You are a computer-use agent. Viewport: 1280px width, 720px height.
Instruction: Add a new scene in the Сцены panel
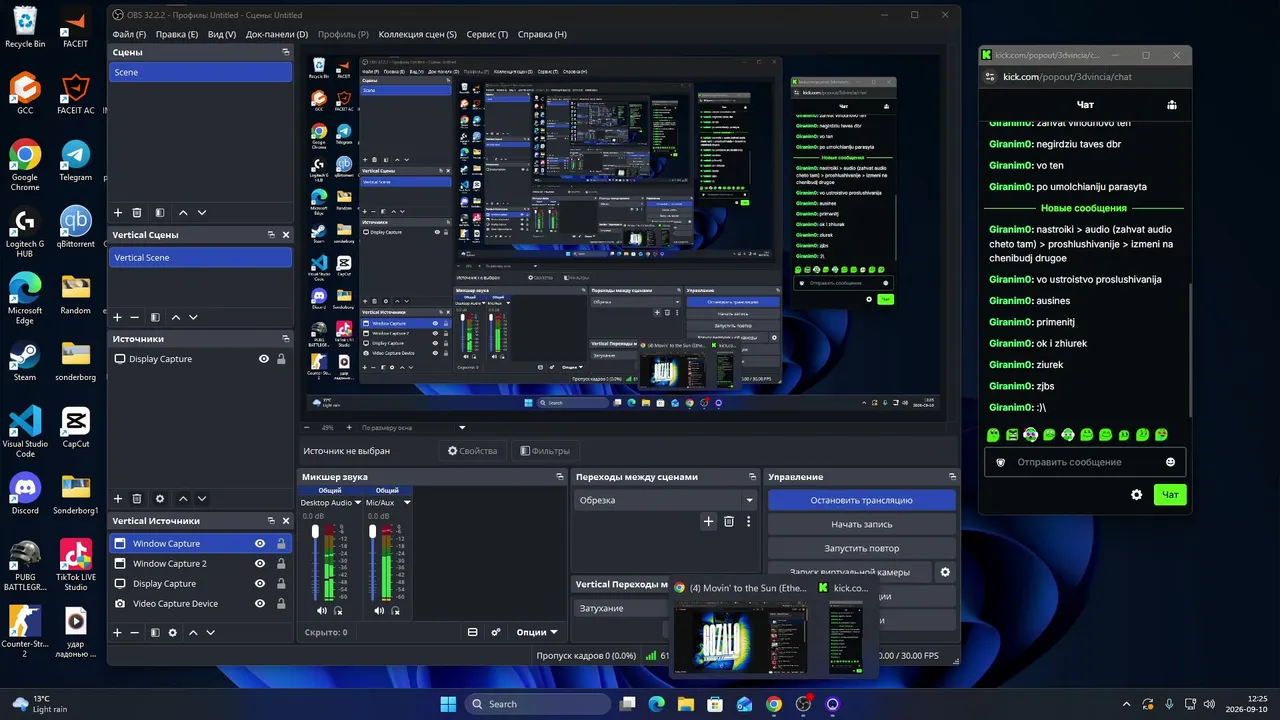(118, 213)
